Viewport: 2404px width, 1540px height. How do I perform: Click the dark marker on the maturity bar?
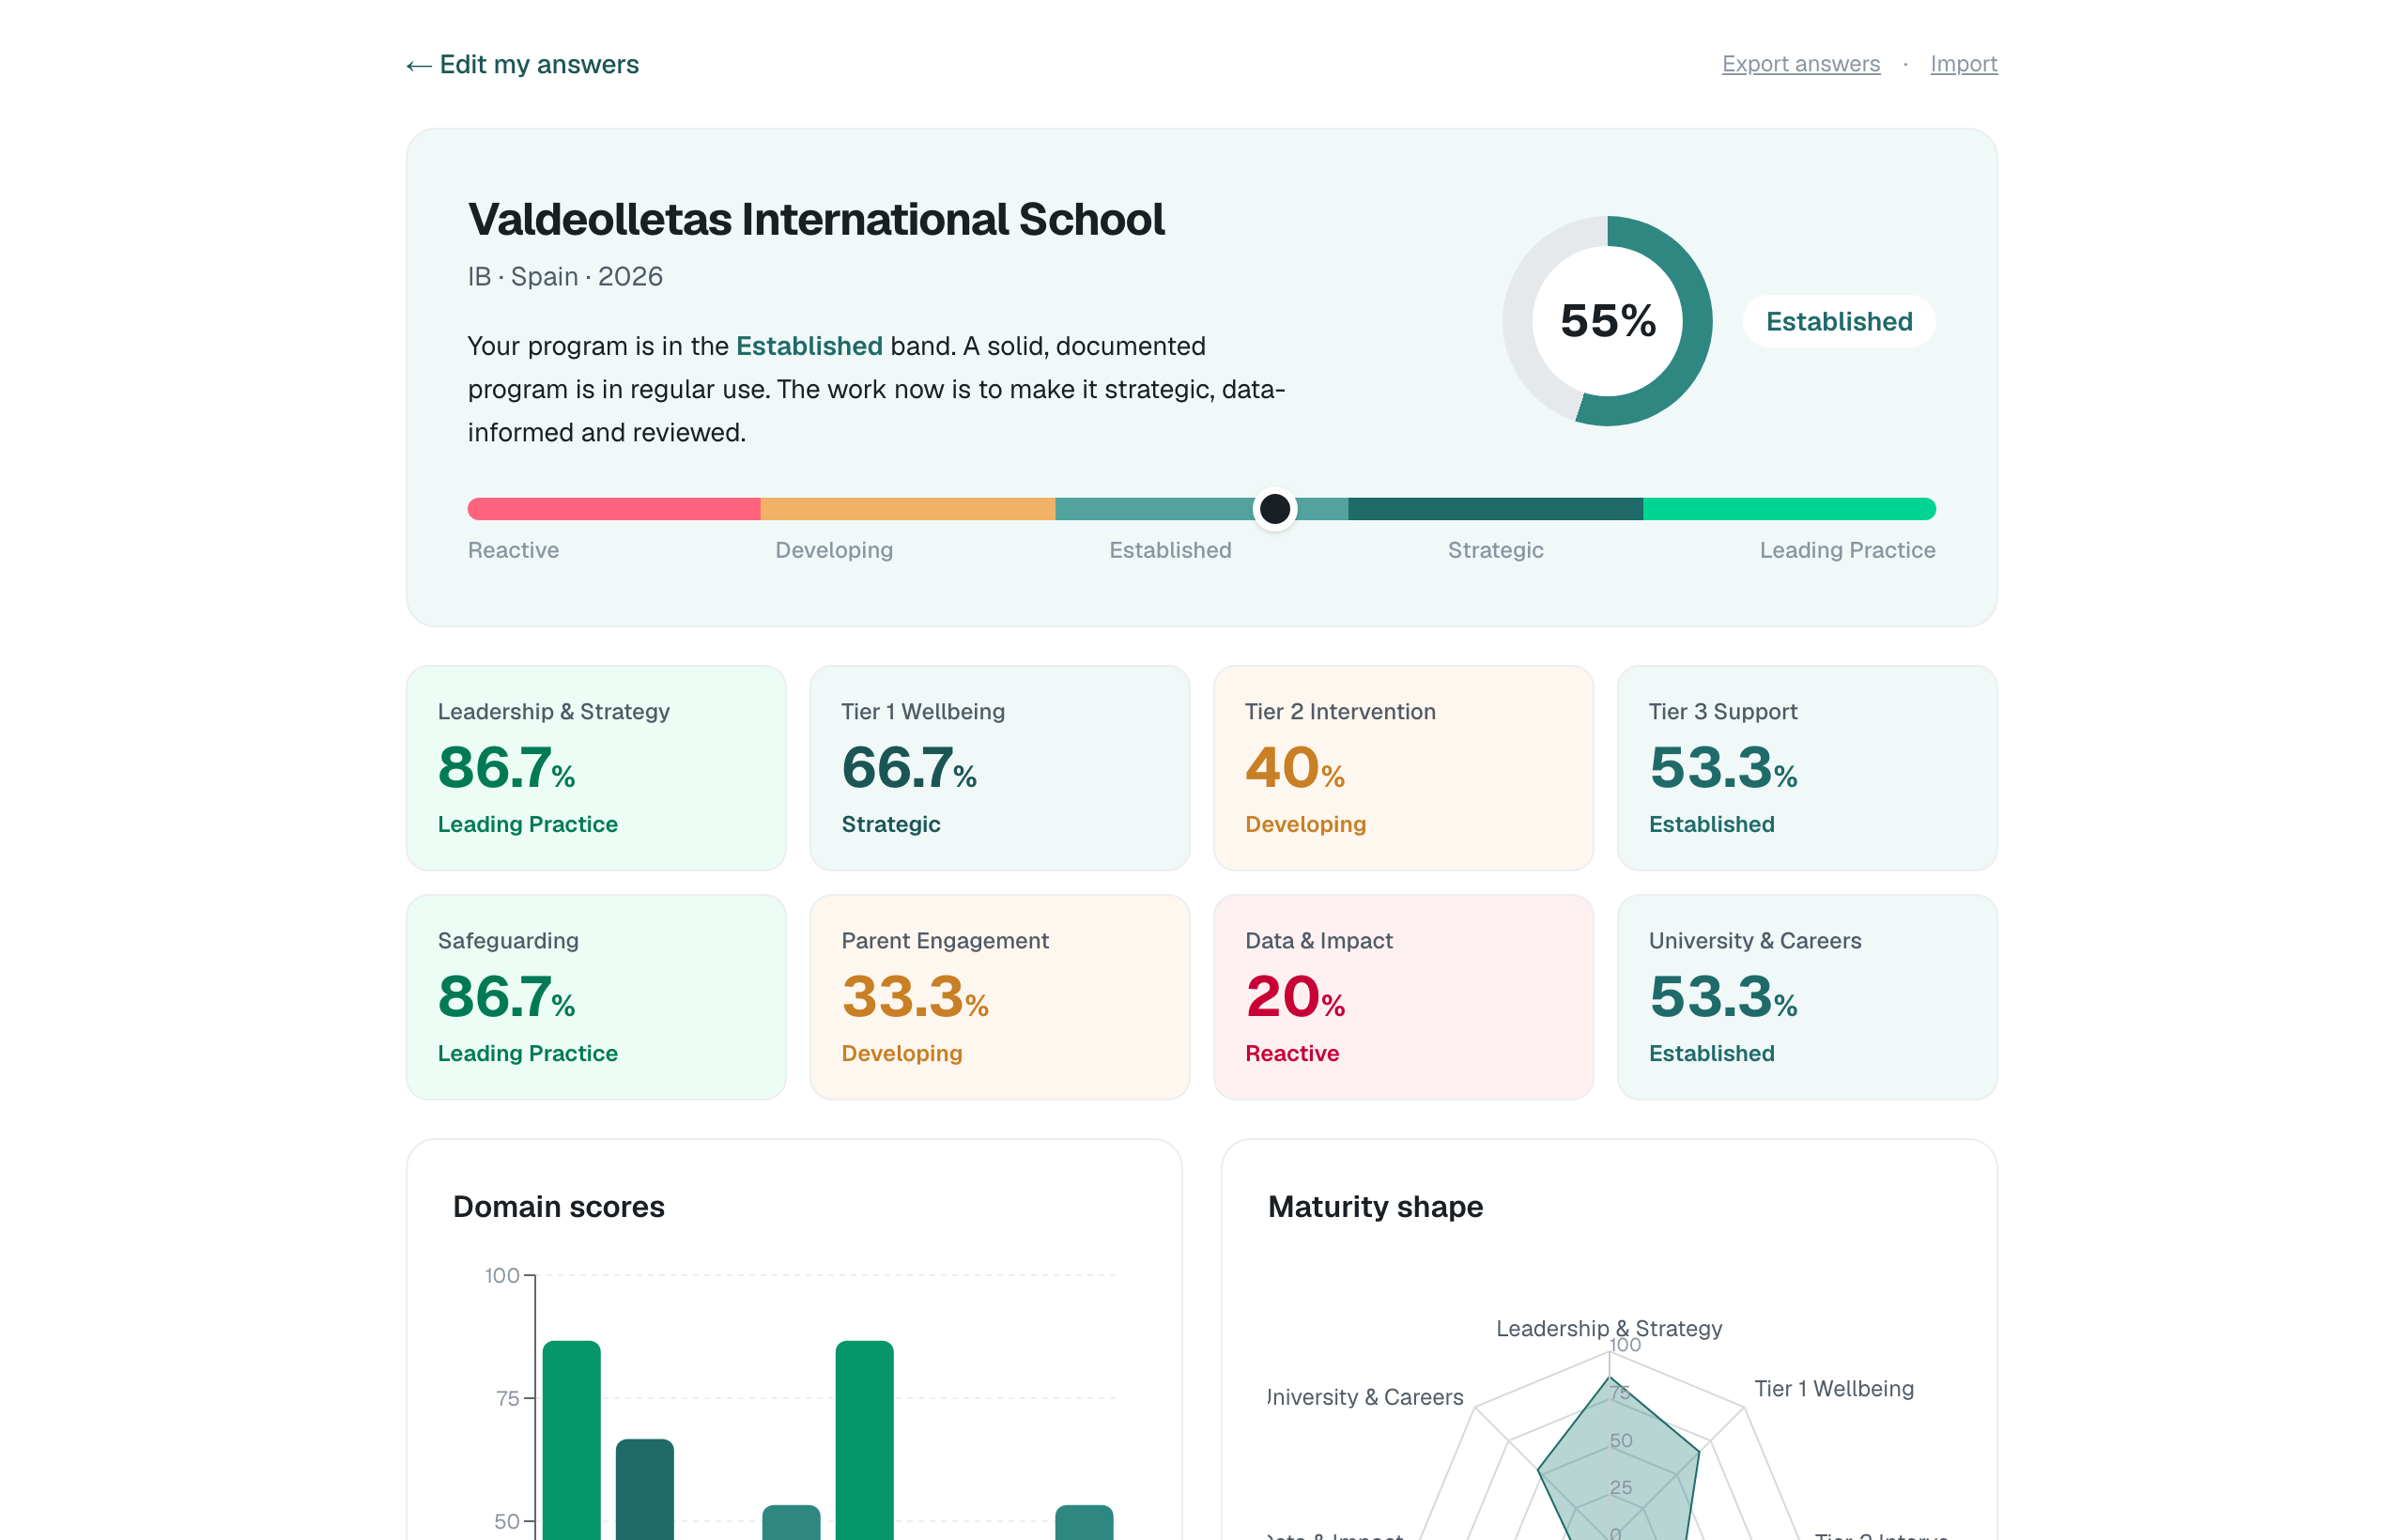point(1274,509)
